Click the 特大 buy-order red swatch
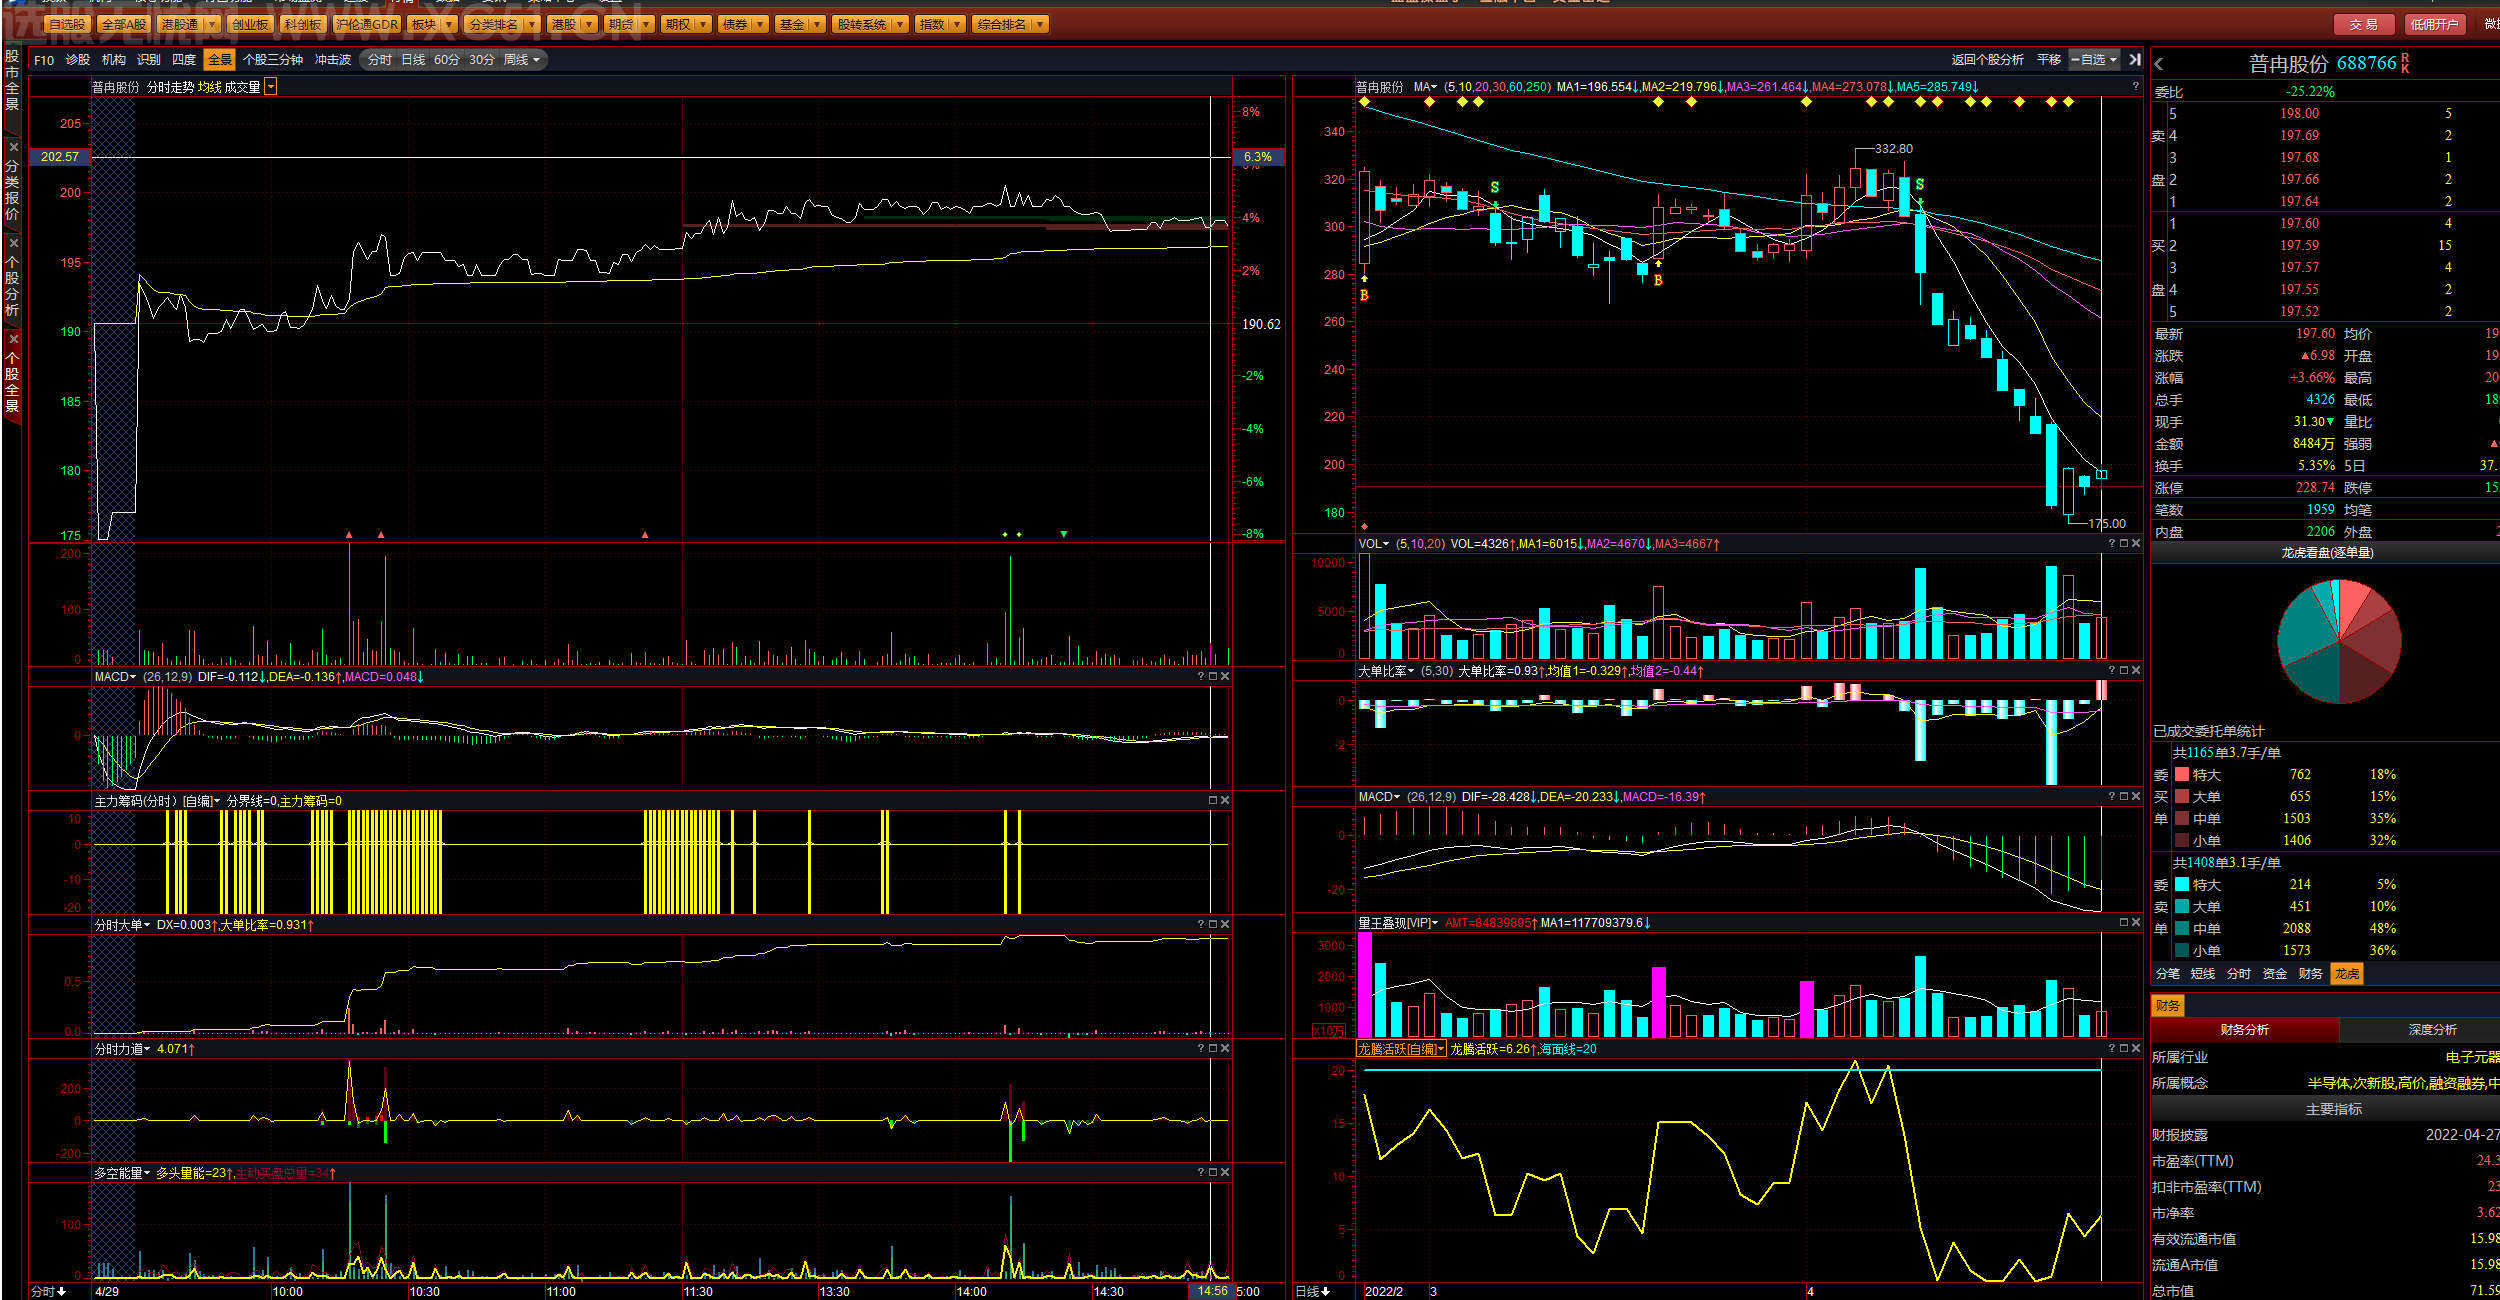The height and width of the screenshot is (1300, 2500). coord(2182,775)
